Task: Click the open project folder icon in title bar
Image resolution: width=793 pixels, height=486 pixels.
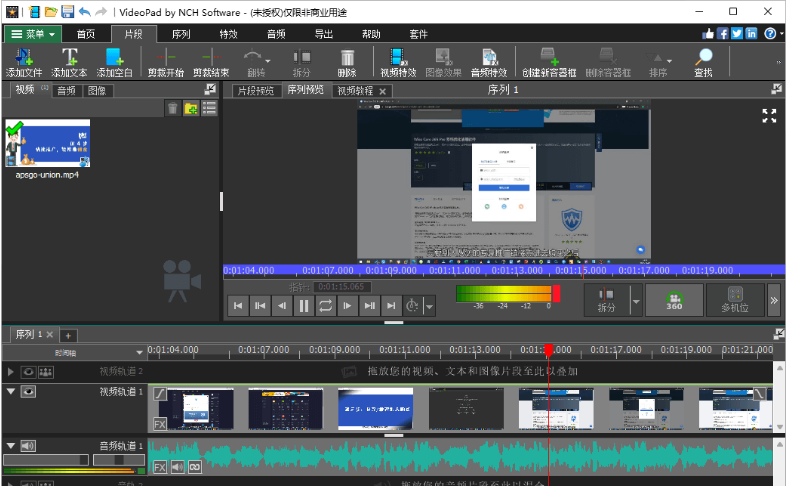Action: pos(51,11)
